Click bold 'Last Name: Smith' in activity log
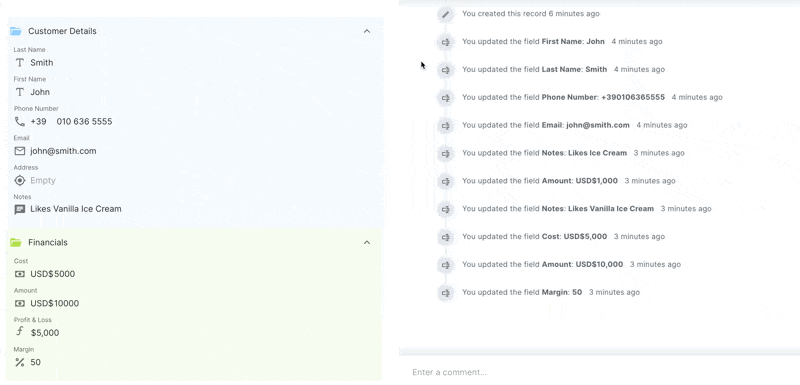800x385 pixels. 574,69
